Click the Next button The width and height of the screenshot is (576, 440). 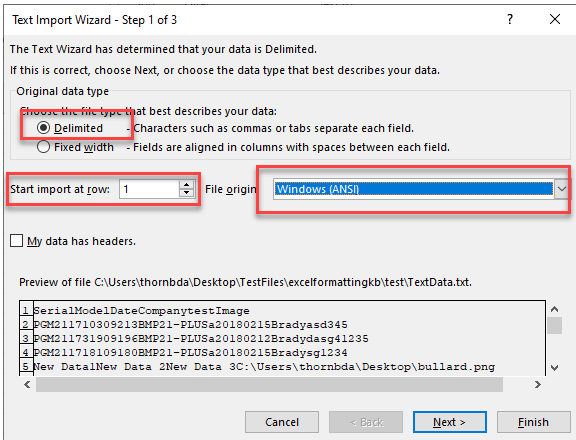[x=450, y=422]
